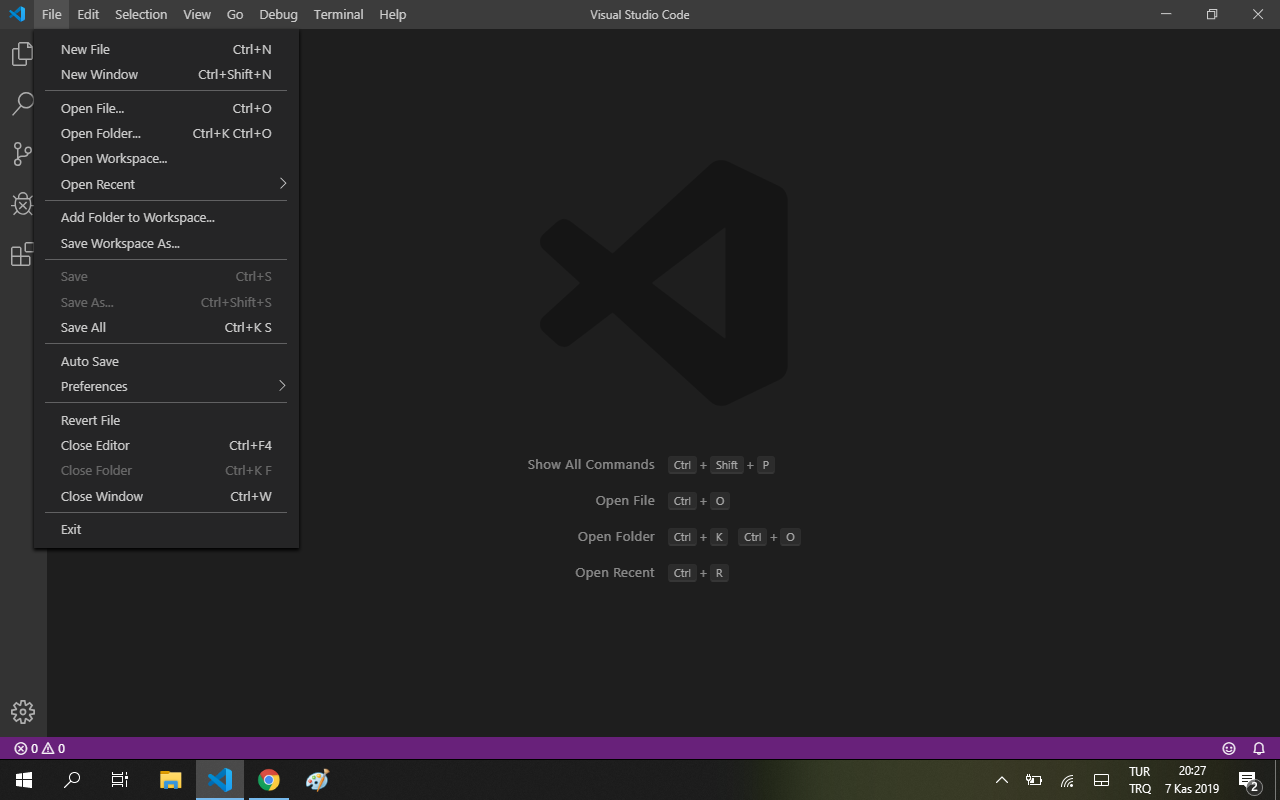
Task: Select Close Window menu entry
Action: [166, 496]
